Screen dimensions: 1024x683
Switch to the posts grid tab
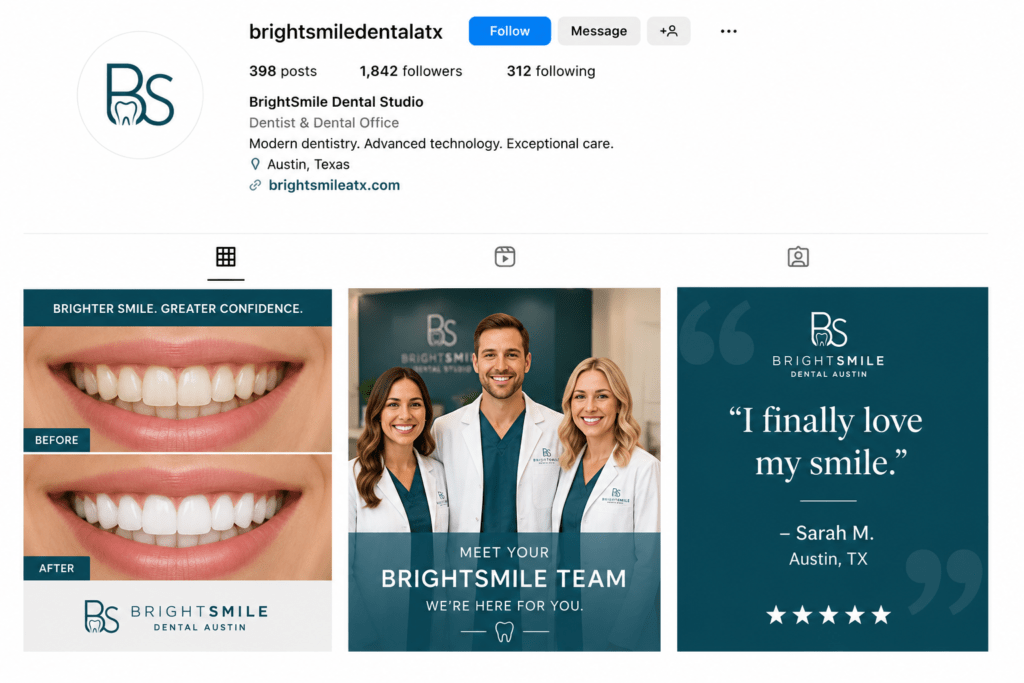226,257
